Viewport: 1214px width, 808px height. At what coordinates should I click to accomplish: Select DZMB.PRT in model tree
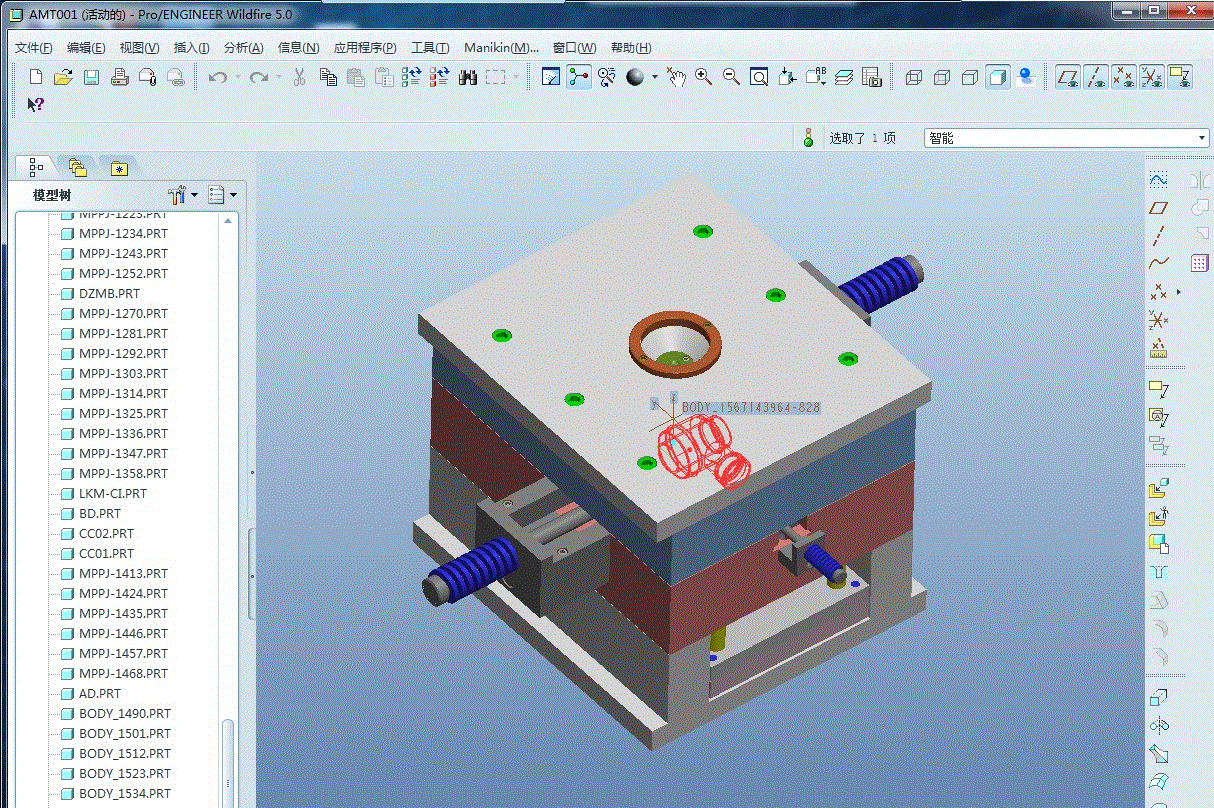click(109, 293)
